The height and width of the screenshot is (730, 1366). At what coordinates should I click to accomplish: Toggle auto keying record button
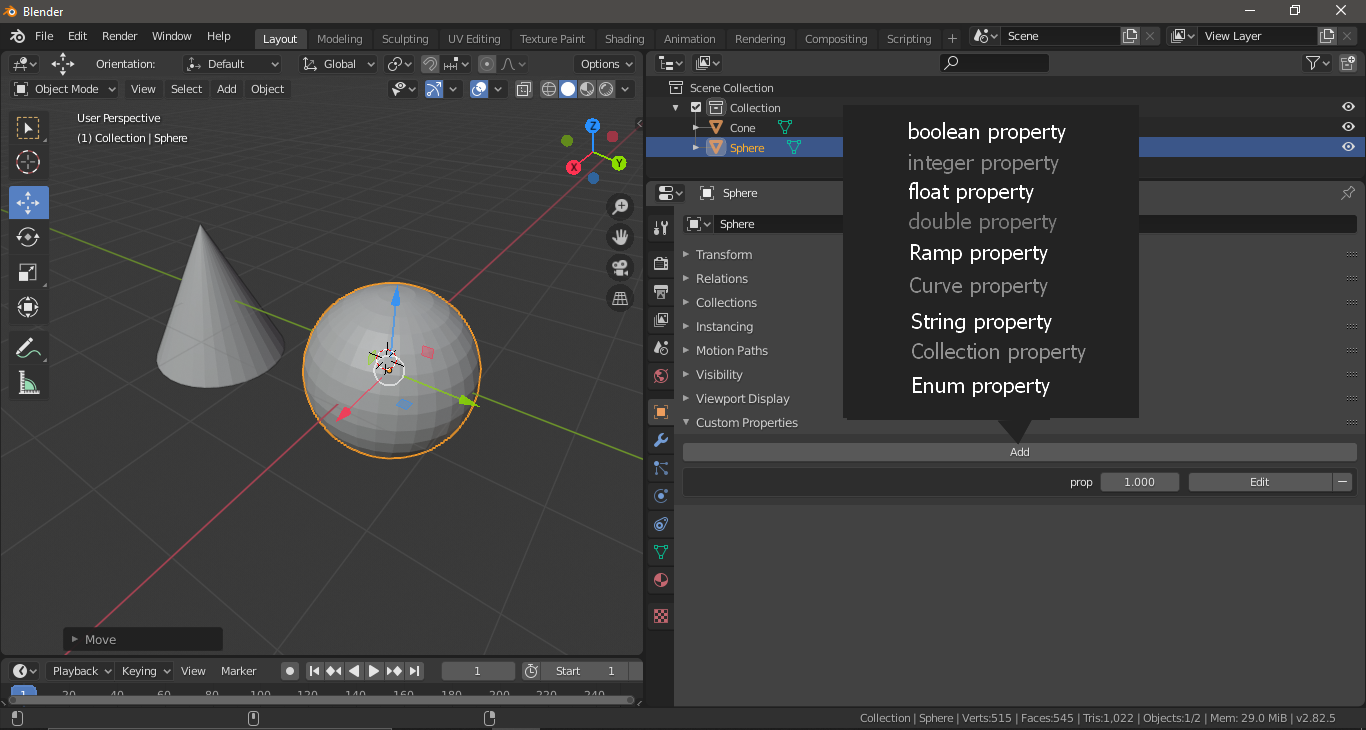(289, 671)
